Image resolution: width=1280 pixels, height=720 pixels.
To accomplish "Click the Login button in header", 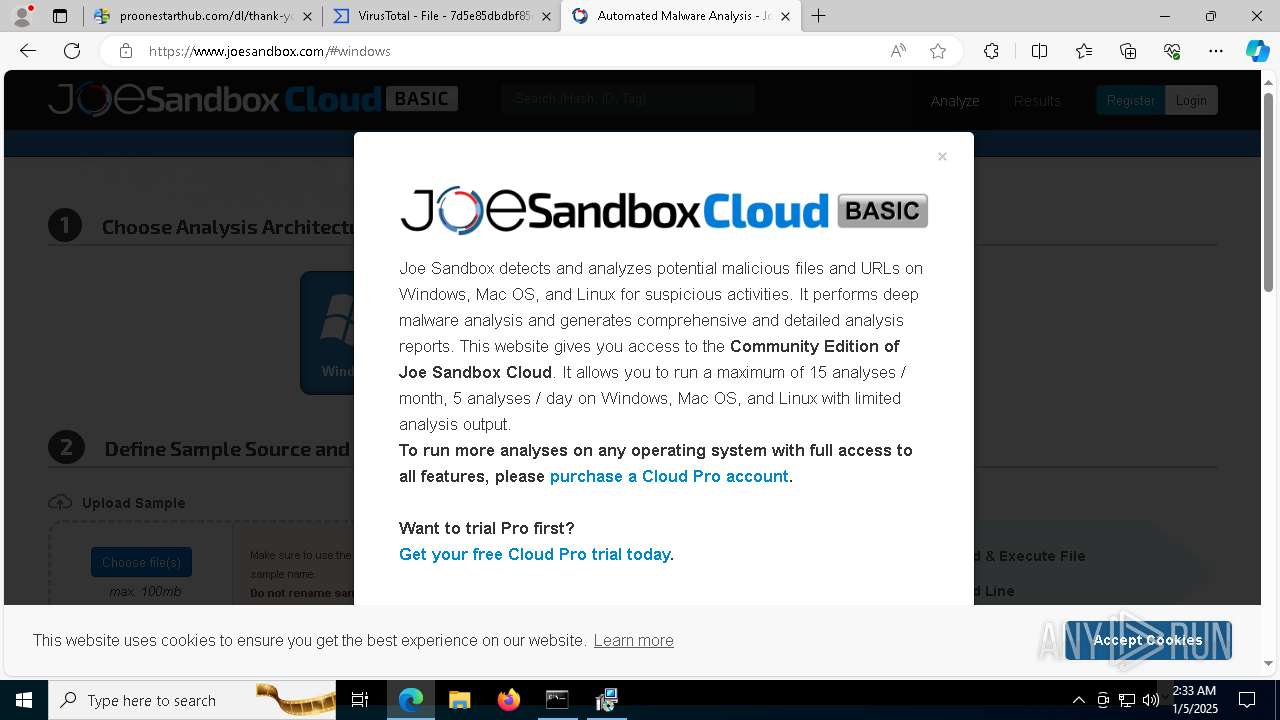I will (1191, 100).
